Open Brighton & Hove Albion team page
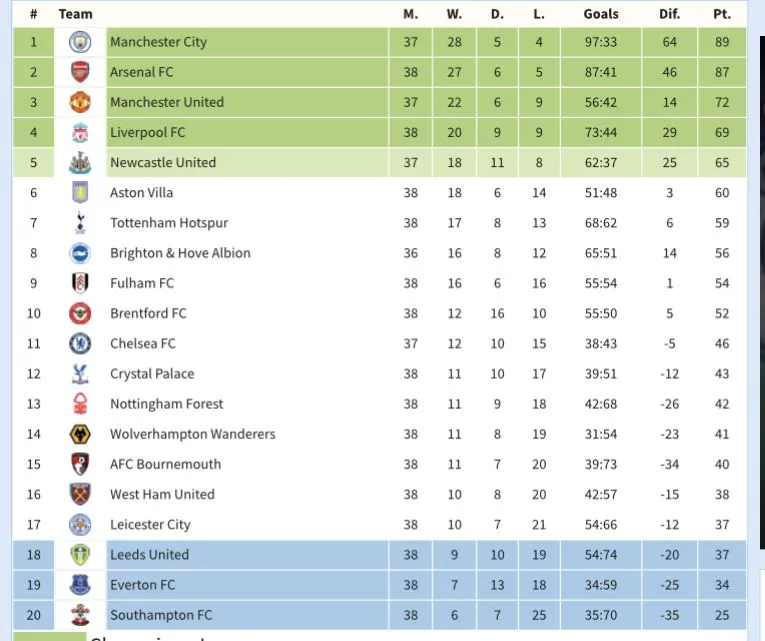Viewport: 765px width, 641px height. tap(180, 253)
